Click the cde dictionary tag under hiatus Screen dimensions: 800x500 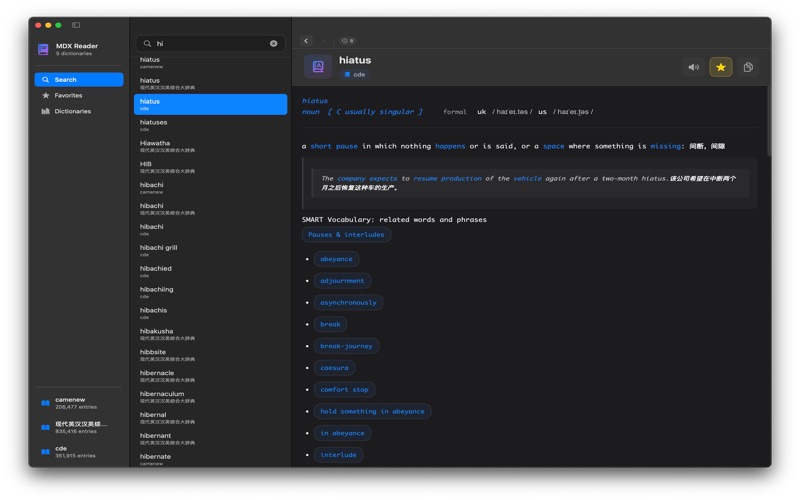pyautogui.click(x=355, y=74)
